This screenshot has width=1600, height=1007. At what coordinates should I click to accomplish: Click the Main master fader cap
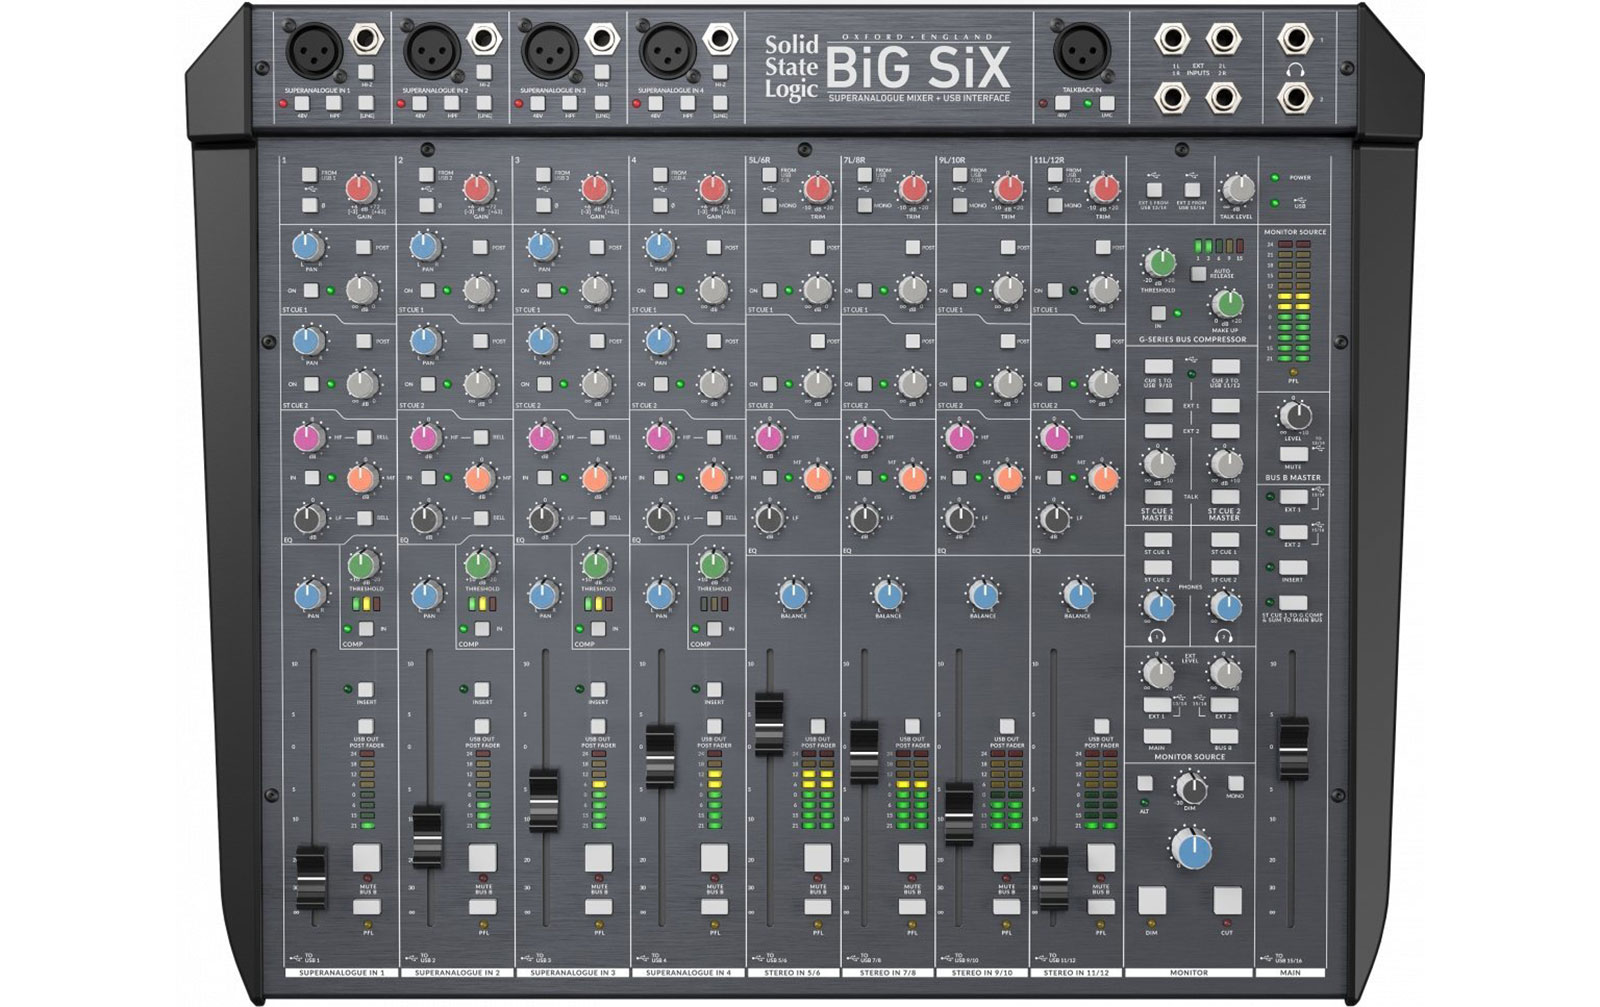1292,747
